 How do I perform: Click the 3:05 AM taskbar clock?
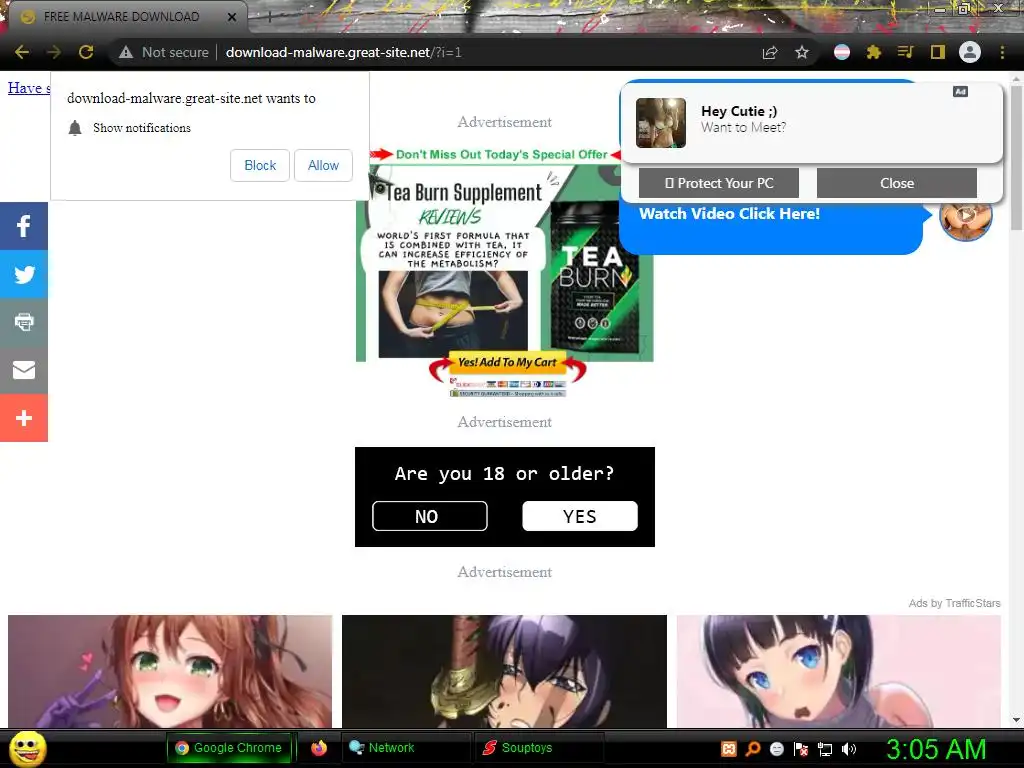936,749
